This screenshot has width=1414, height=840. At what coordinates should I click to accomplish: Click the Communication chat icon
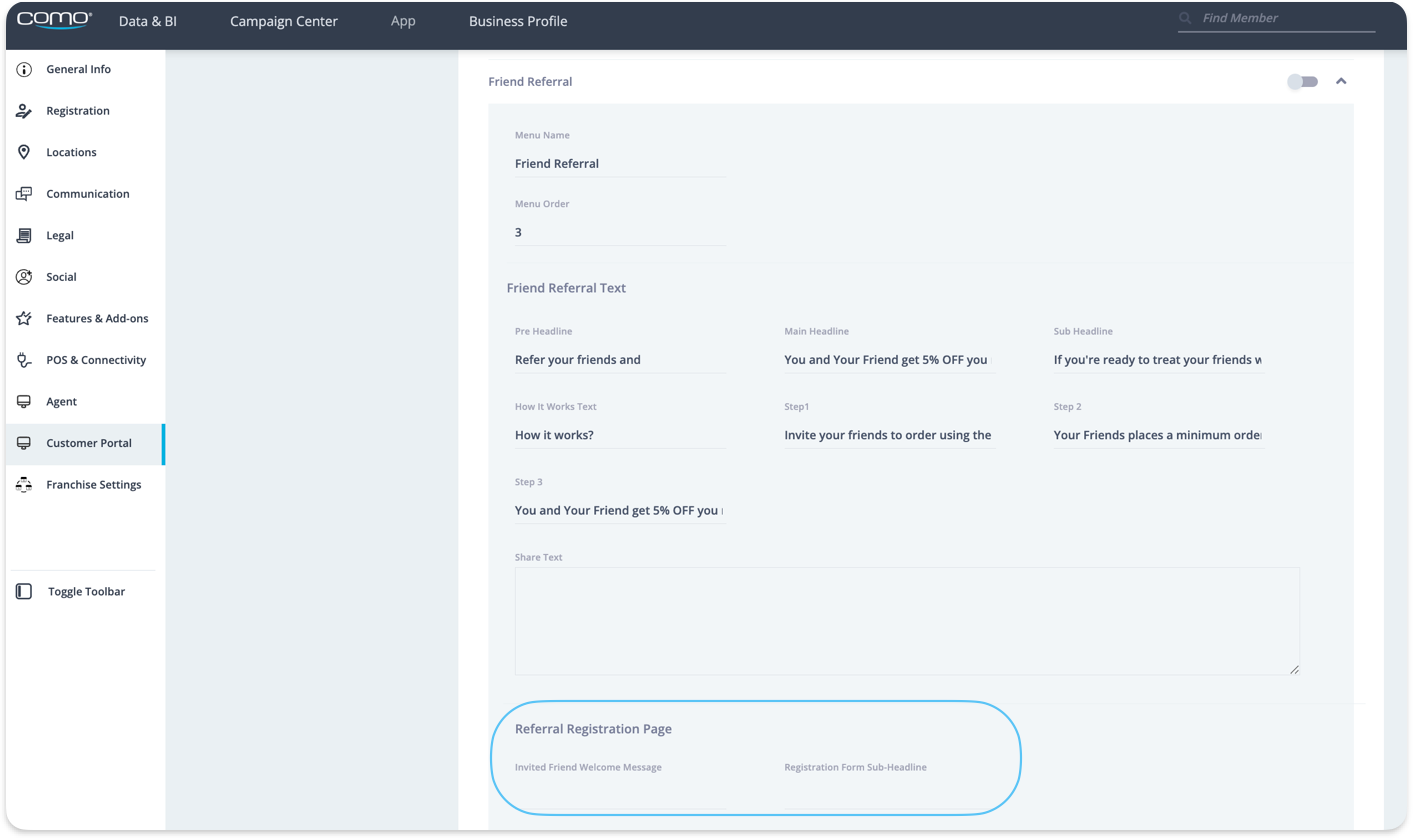click(24, 194)
